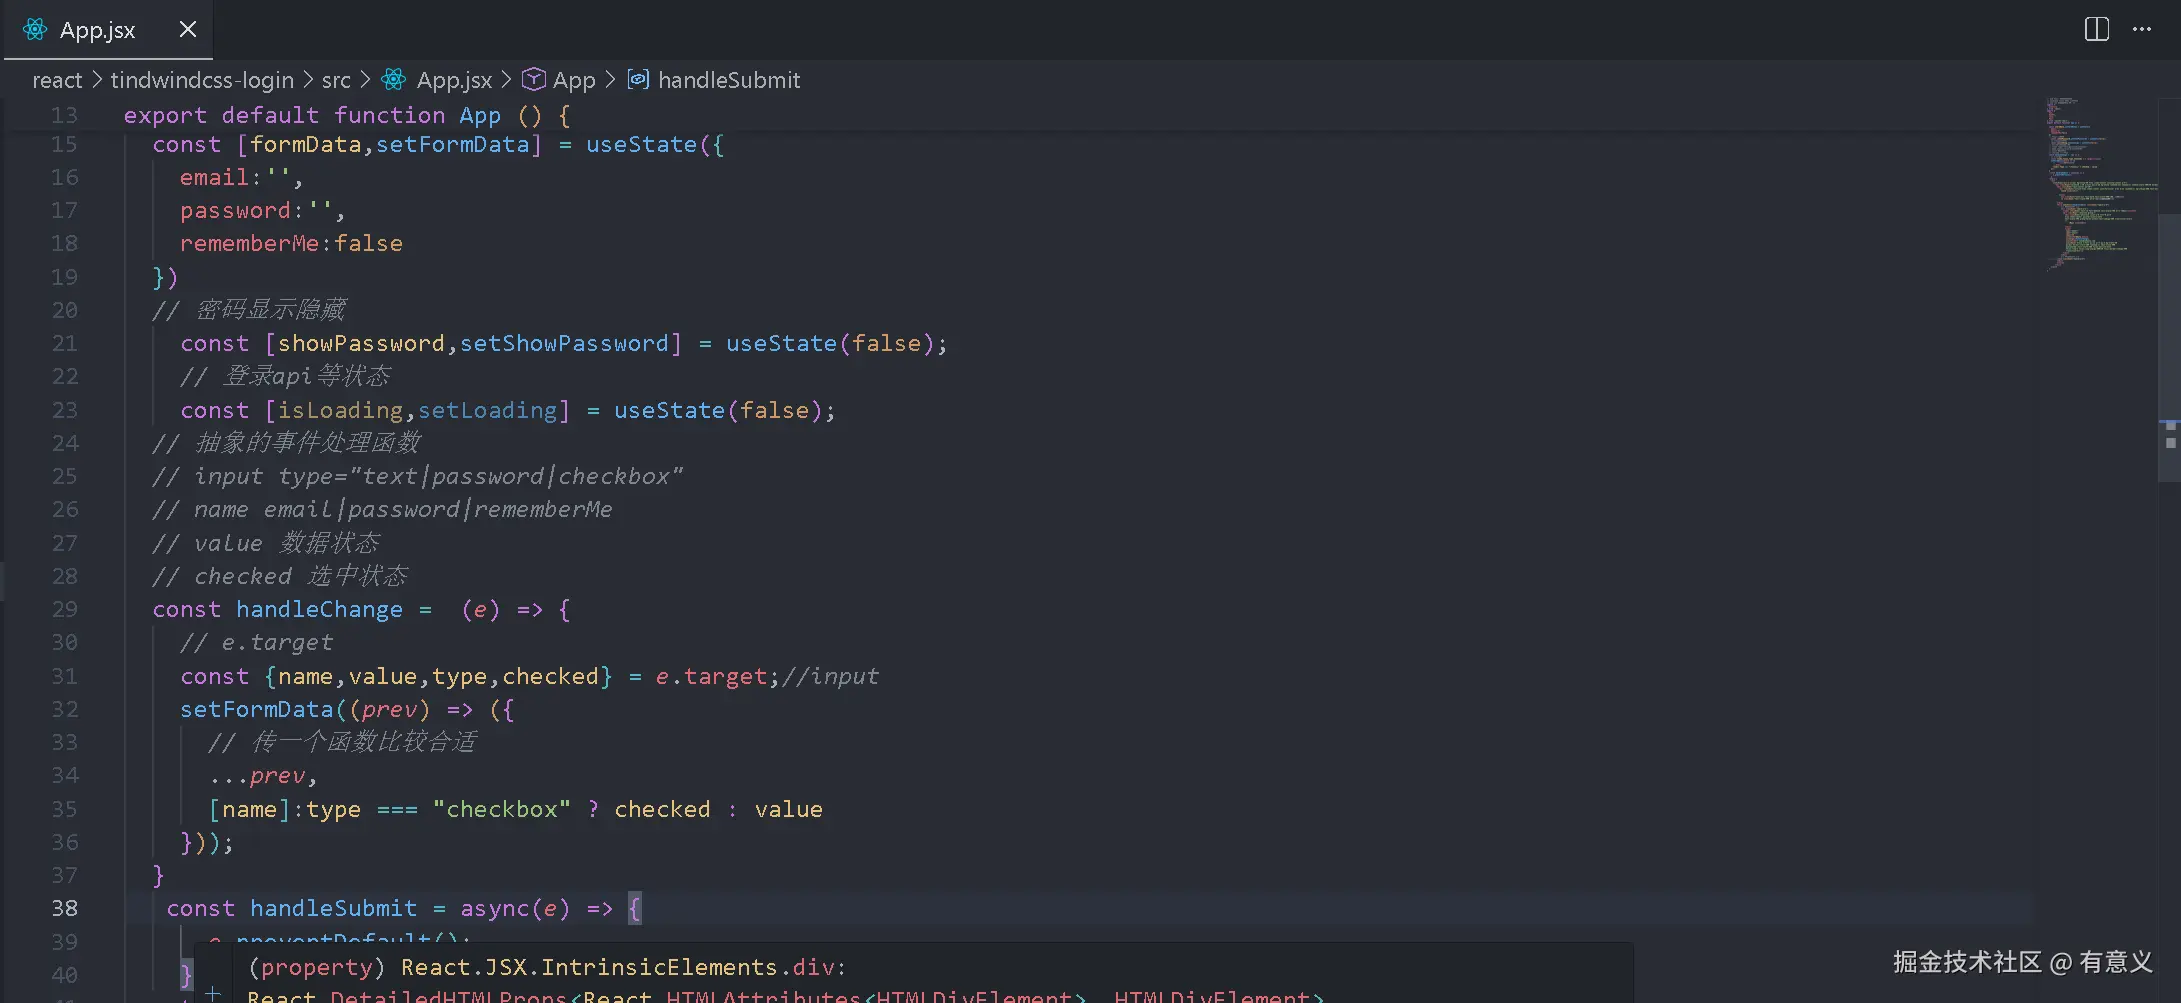Click 'password' property on line 17
The width and height of the screenshot is (2181, 1003).
[x=235, y=211]
